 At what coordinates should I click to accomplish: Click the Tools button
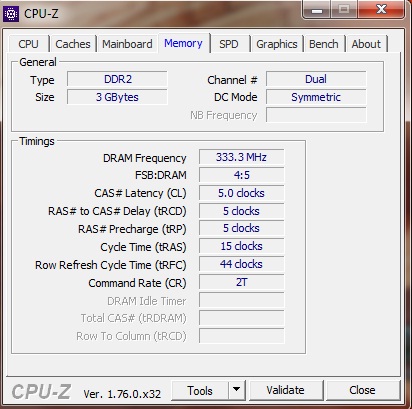coord(200,390)
